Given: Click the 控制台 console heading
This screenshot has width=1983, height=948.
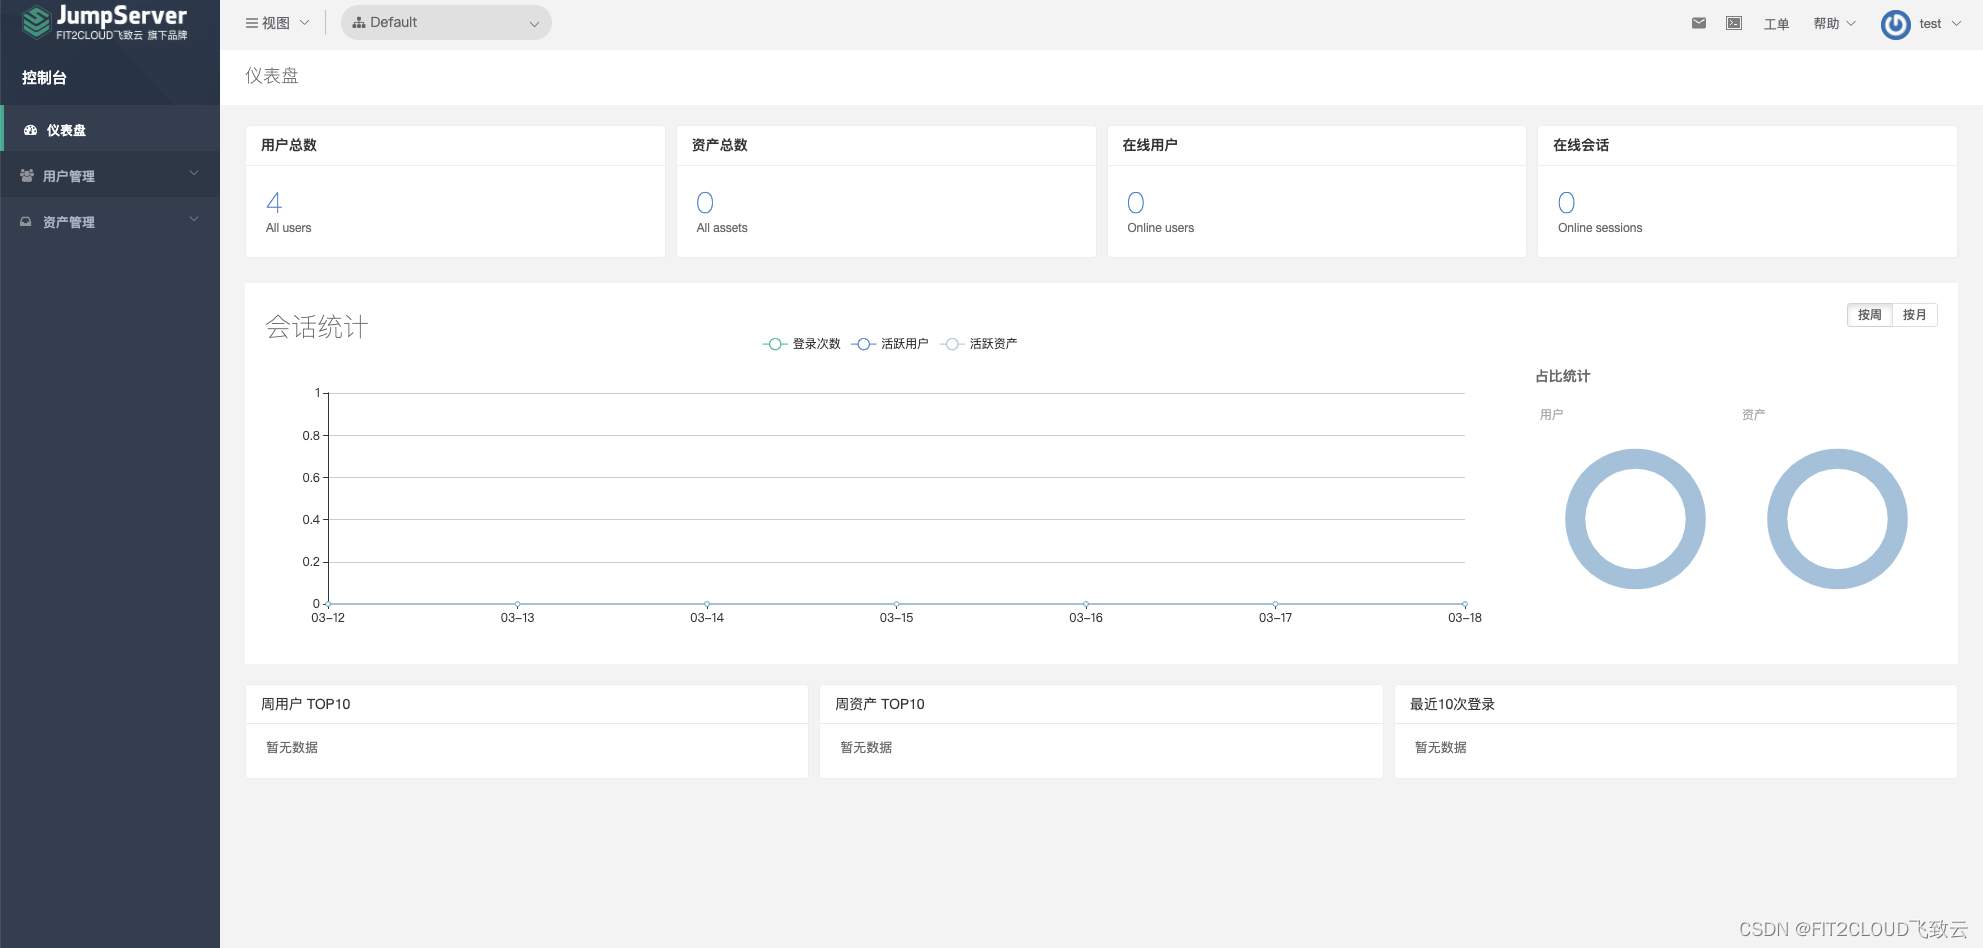Looking at the screenshot, I should [x=44, y=77].
